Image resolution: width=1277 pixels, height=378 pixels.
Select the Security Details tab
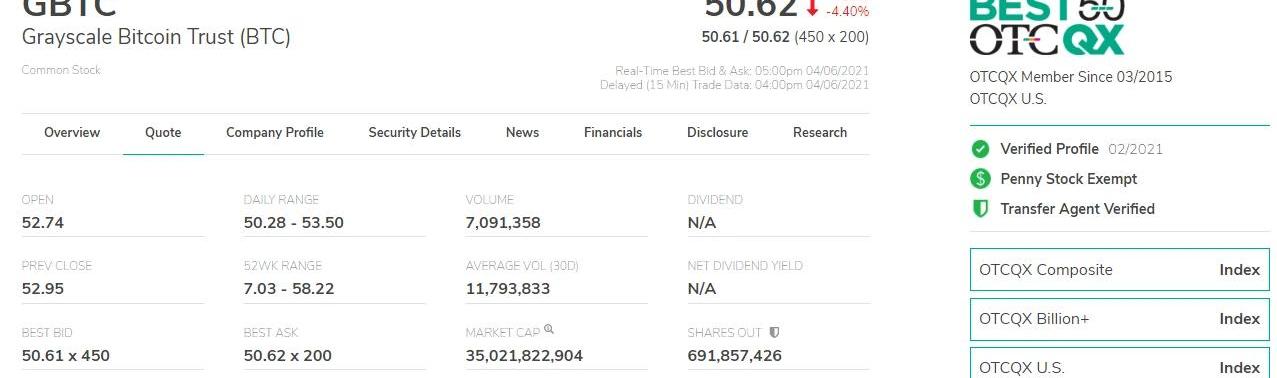pyautogui.click(x=415, y=132)
